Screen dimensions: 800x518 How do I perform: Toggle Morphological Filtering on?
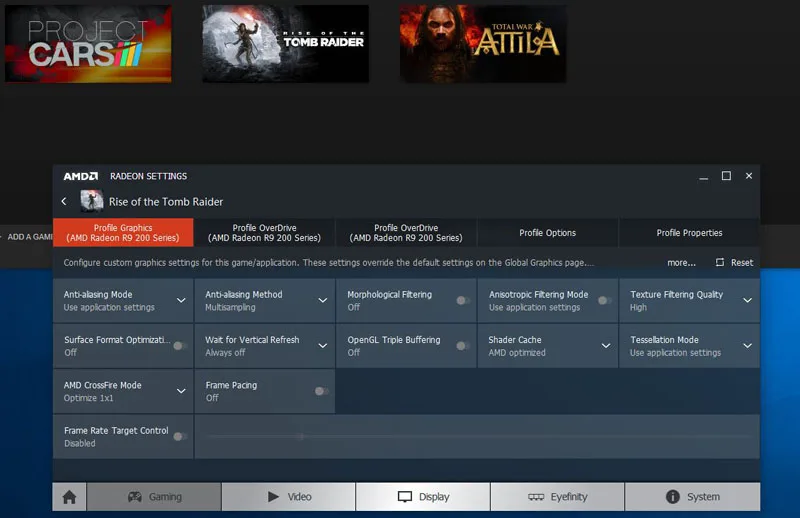point(463,300)
